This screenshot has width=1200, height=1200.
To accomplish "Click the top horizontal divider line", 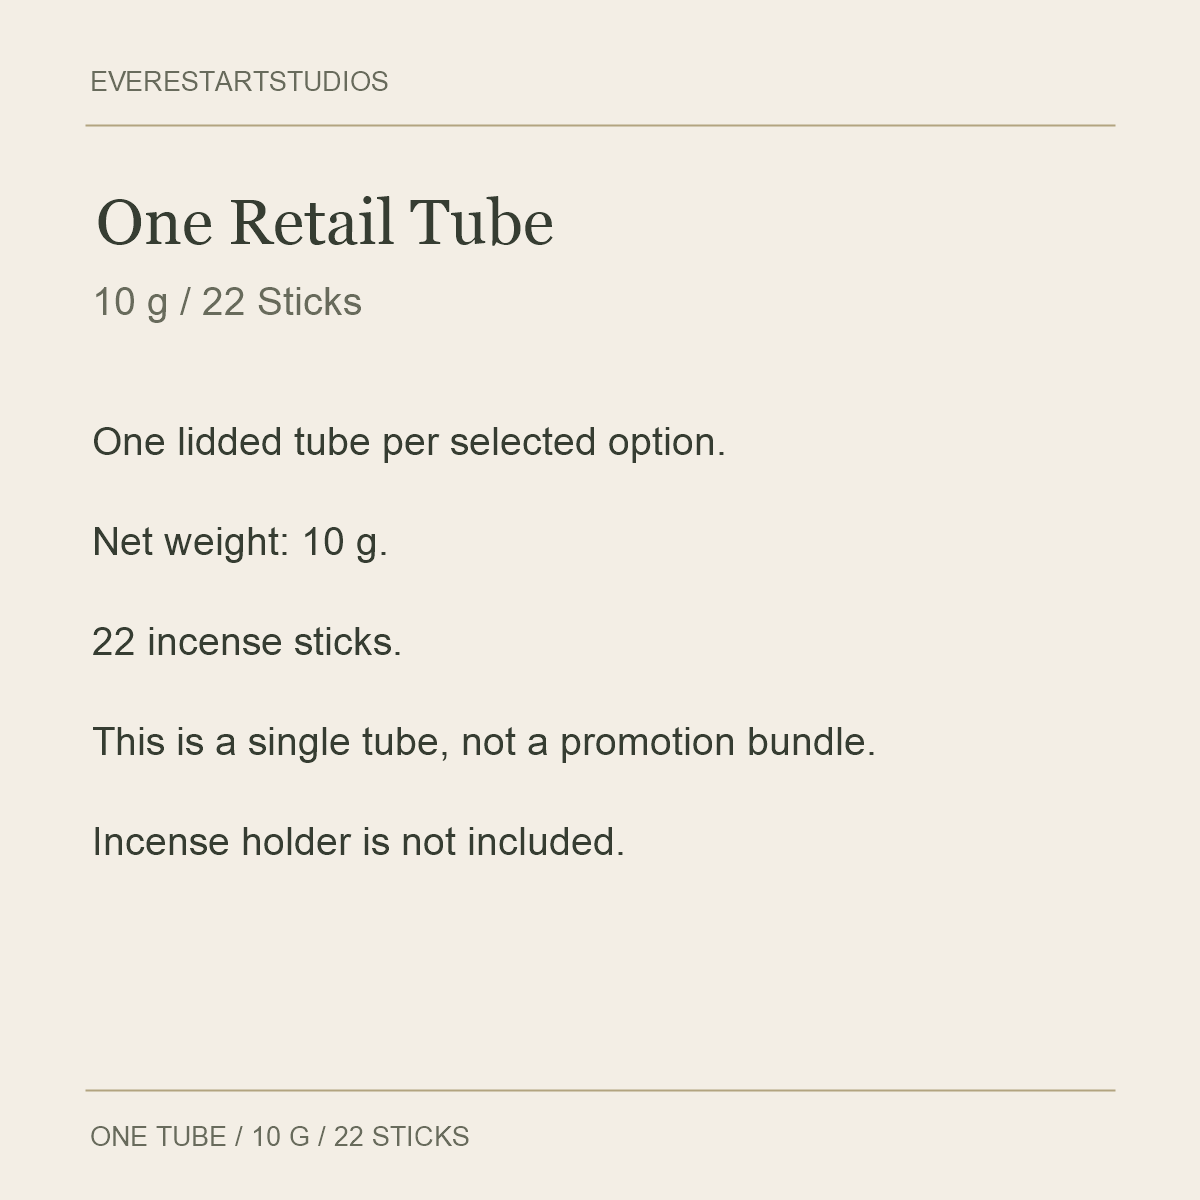I will click(x=600, y=126).
